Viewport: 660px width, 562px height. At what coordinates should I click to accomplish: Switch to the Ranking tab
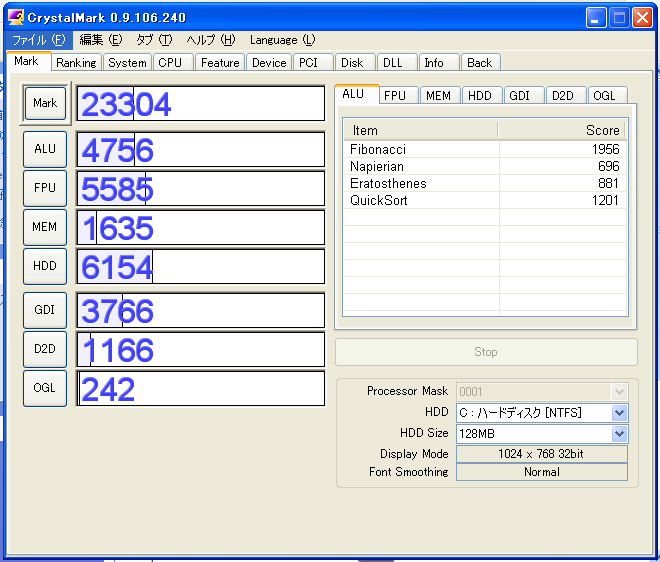[77, 63]
